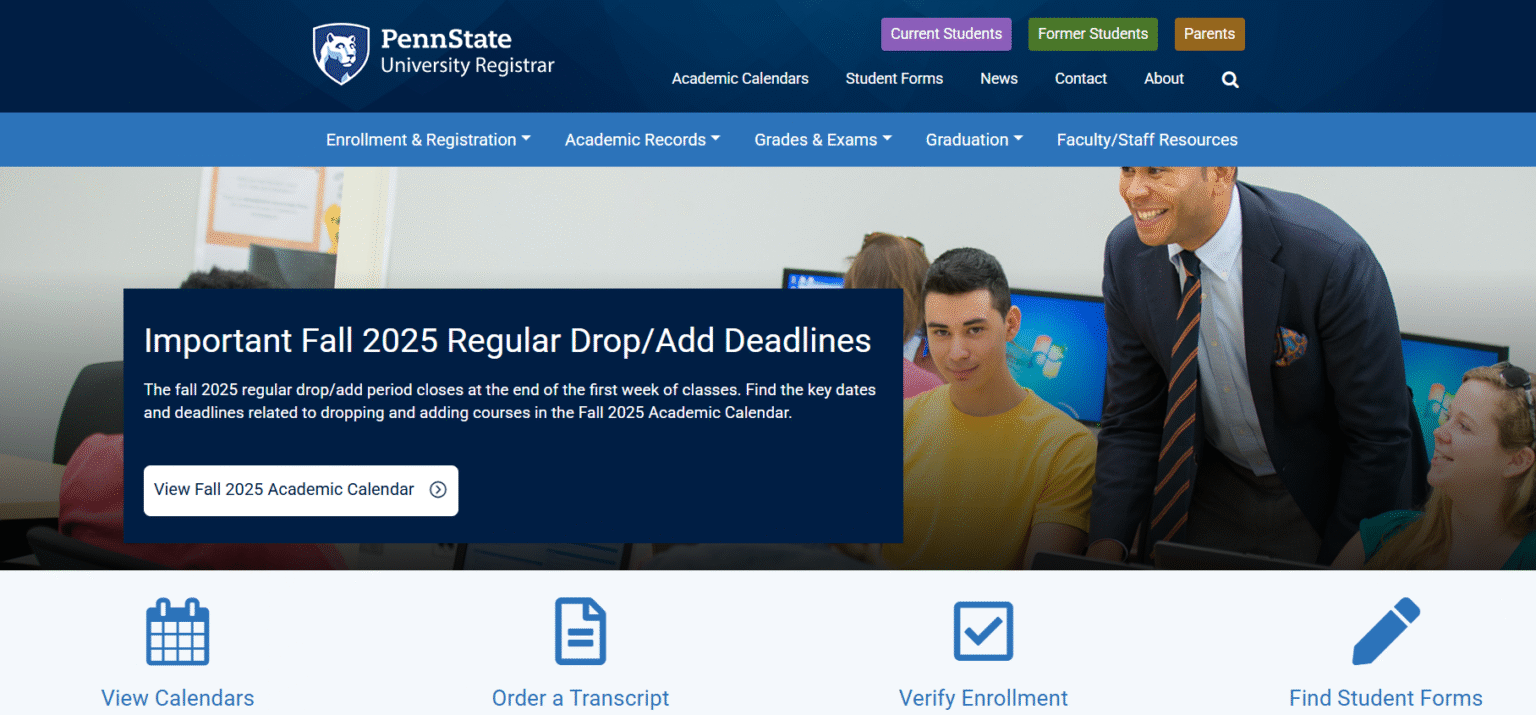1536x715 pixels.
Task: Click the document icon above Order a Transcript
Action: coord(580,631)
